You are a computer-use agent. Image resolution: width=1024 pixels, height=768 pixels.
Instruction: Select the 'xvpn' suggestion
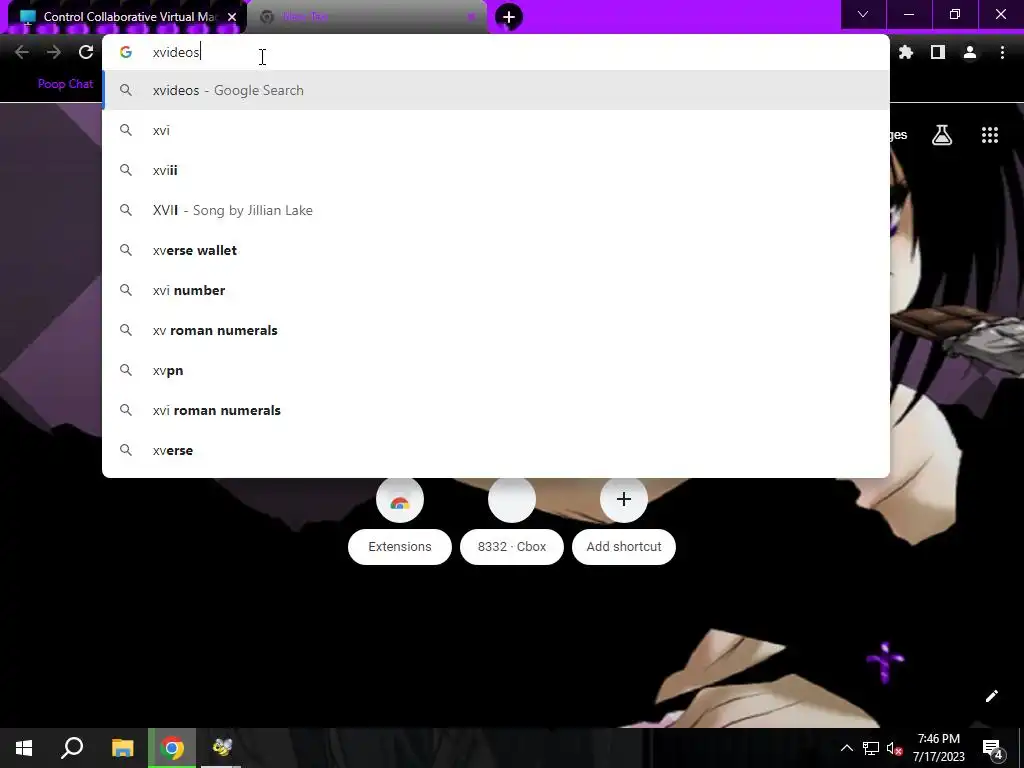[x=496, y=370]
